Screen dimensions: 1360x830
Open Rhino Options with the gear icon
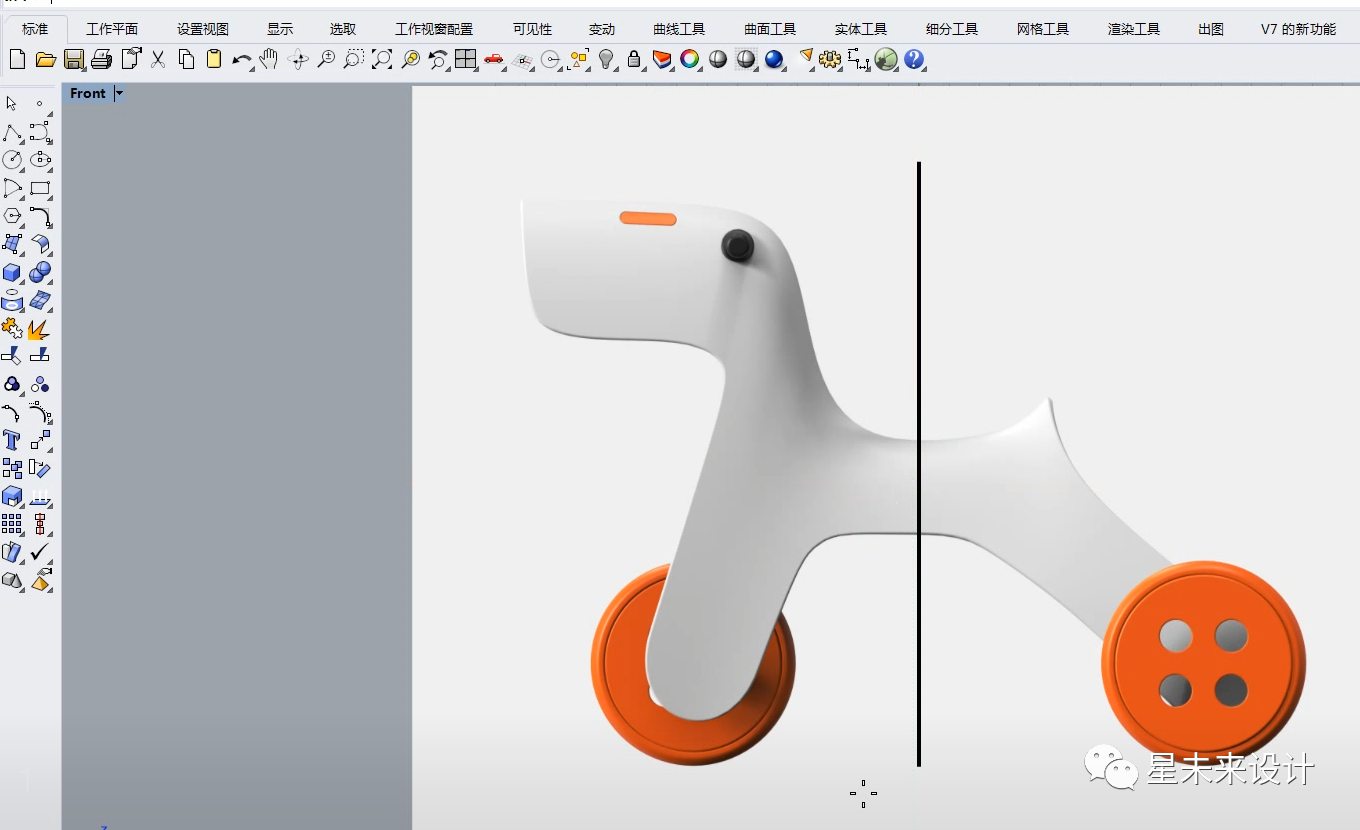pos(829,60)
